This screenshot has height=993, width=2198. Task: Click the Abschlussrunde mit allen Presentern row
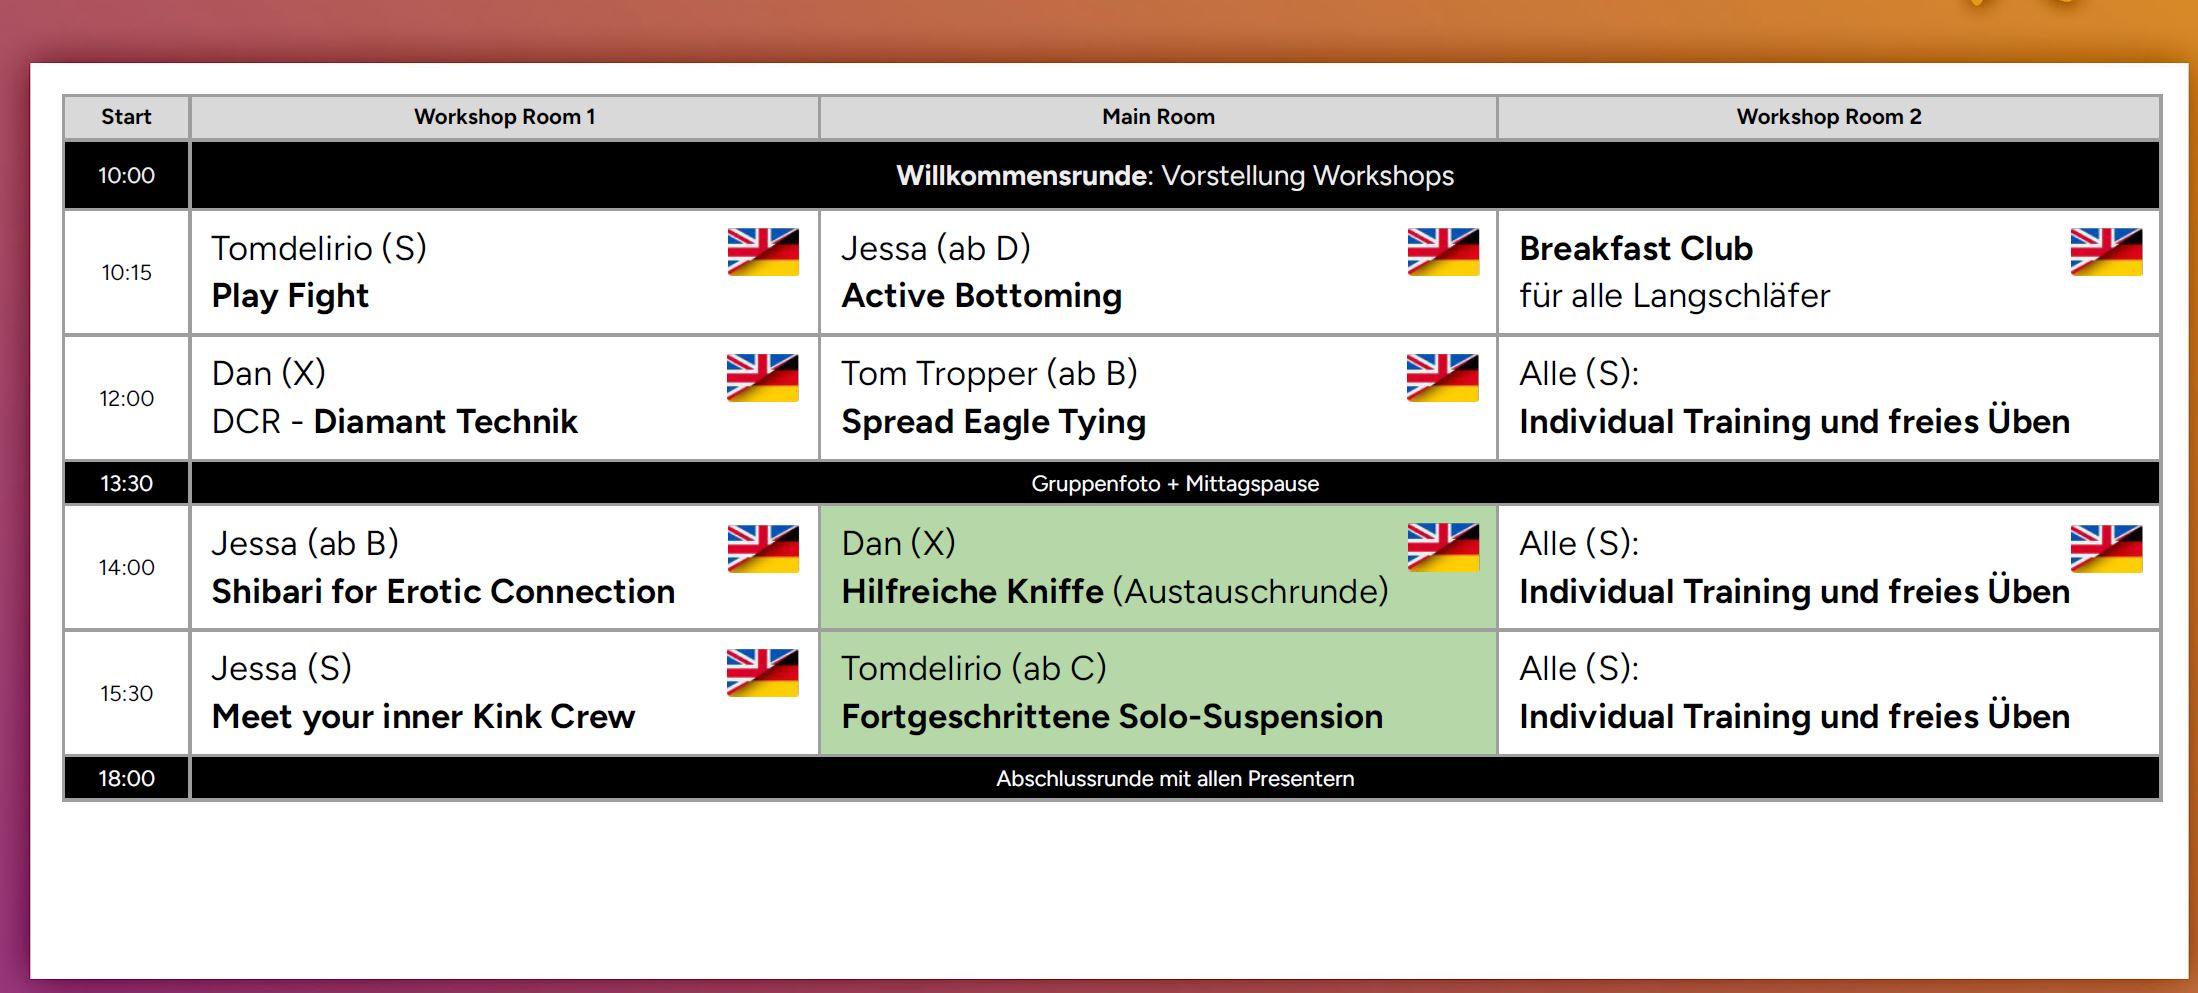[x=1174, y=779]
